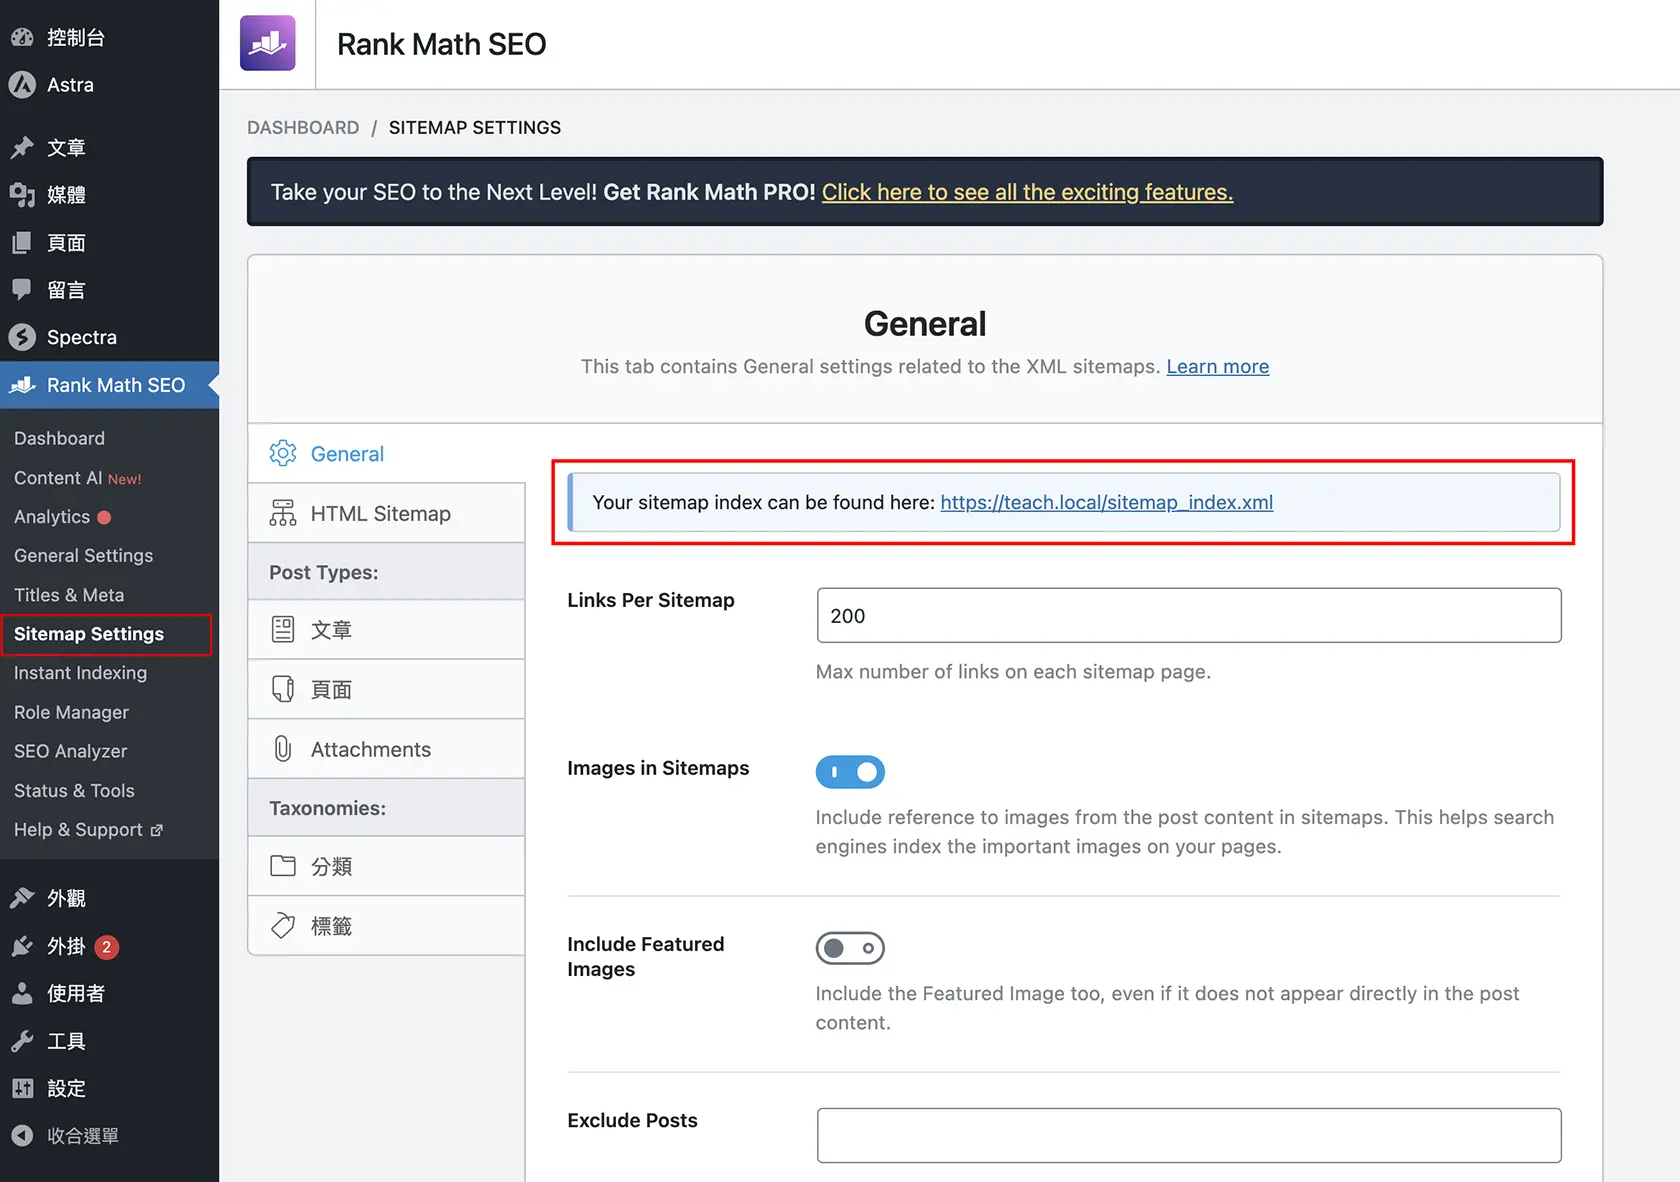Click the 使用者 person icon
Screen dimensions: 1680x1182
pos(22,993)
